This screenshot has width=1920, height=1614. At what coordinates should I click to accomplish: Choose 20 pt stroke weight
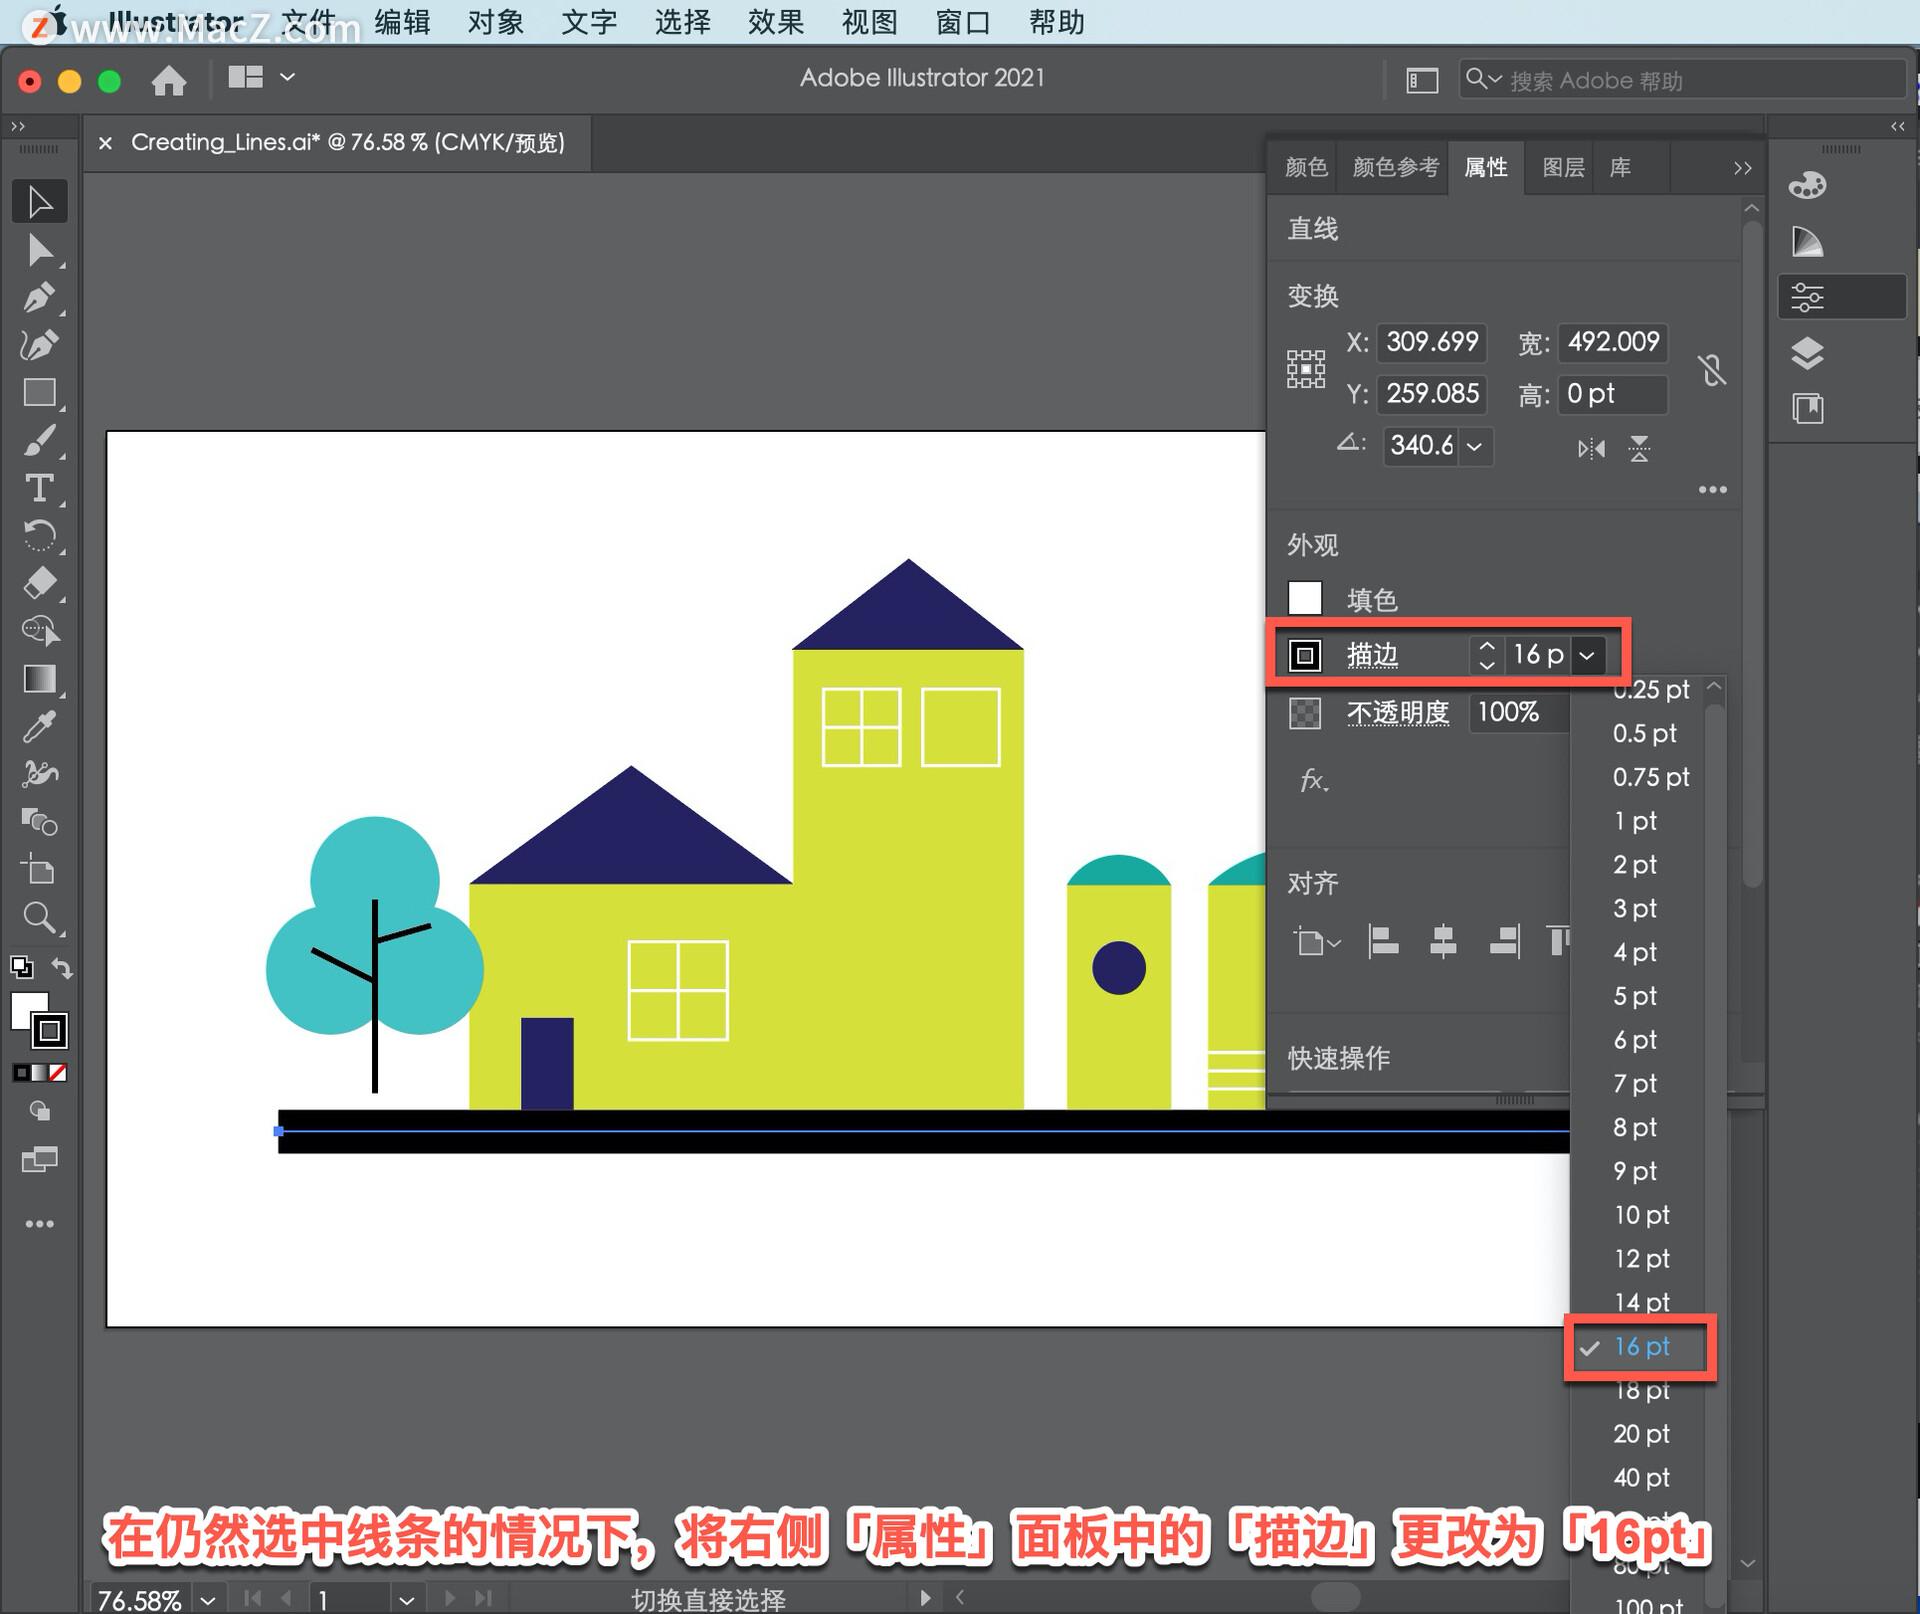point(1641,1434)
